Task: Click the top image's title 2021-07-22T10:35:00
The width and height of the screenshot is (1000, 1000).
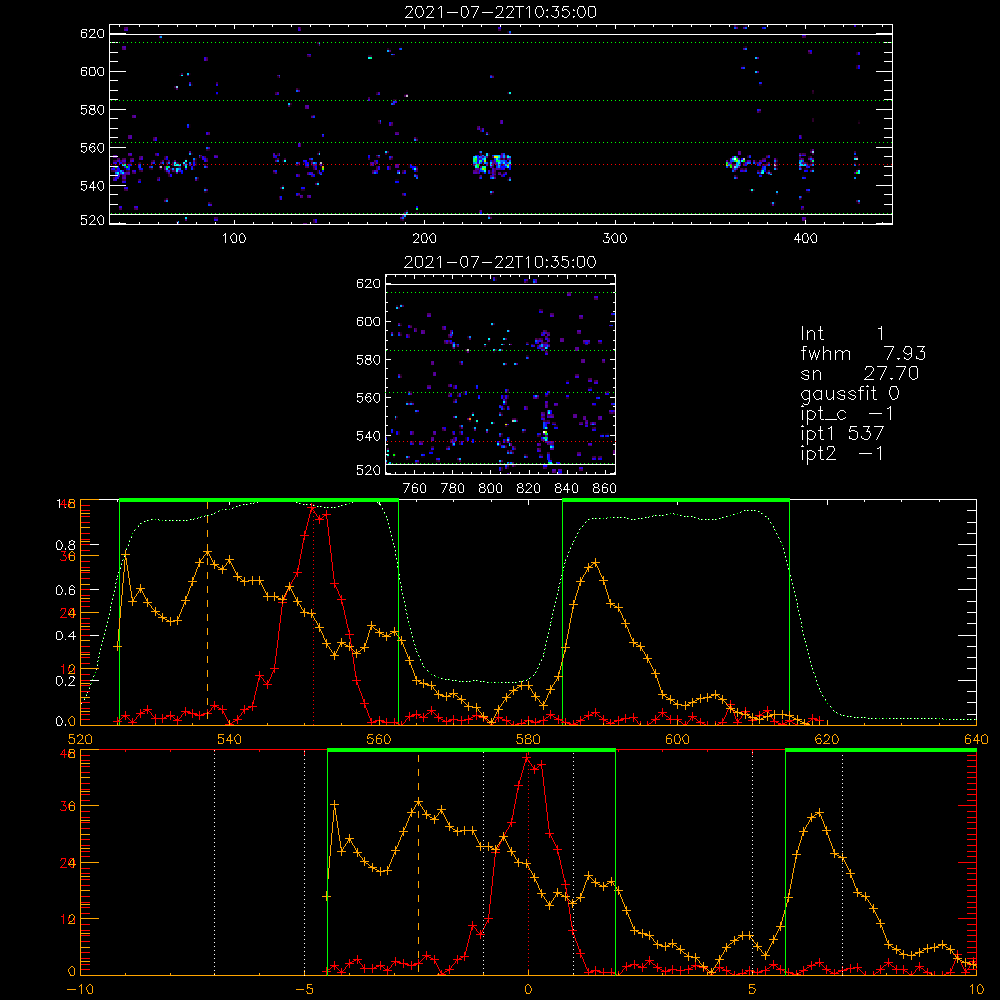Action: click(x=500, y=12)
